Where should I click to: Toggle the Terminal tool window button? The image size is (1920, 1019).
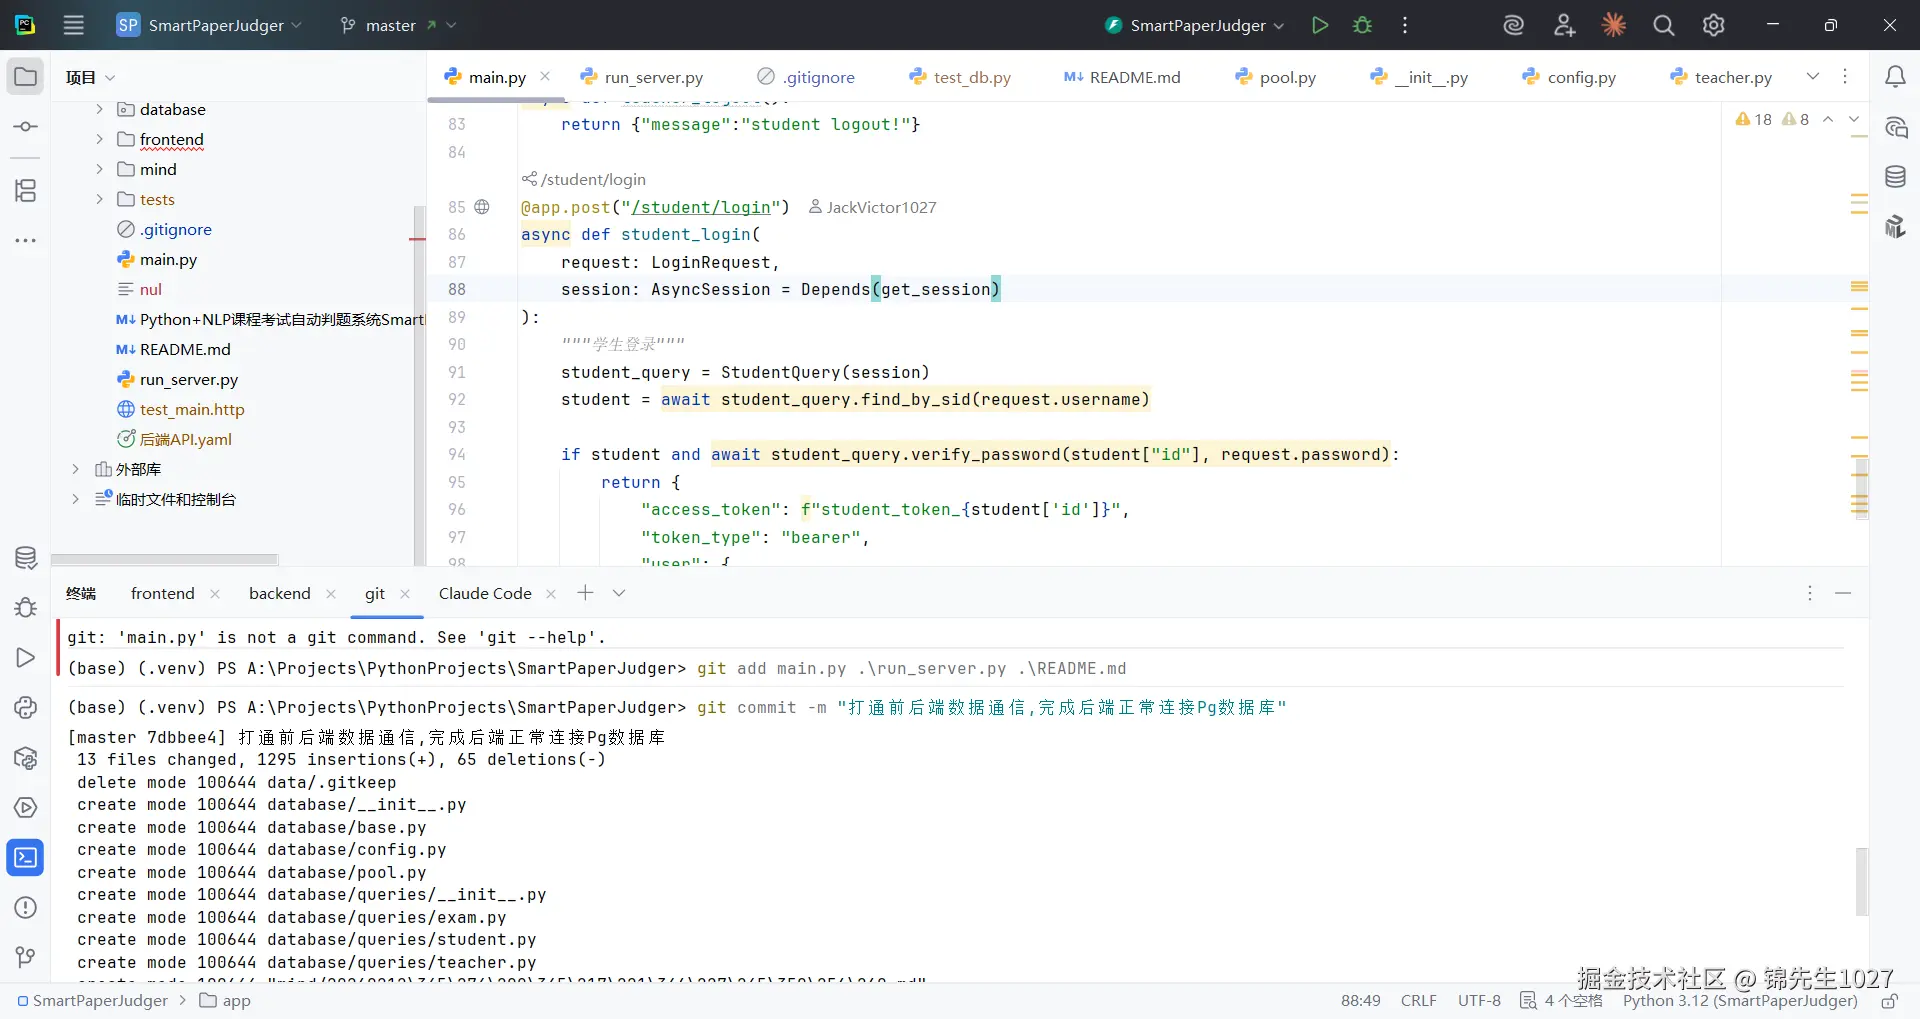point(26,857)
